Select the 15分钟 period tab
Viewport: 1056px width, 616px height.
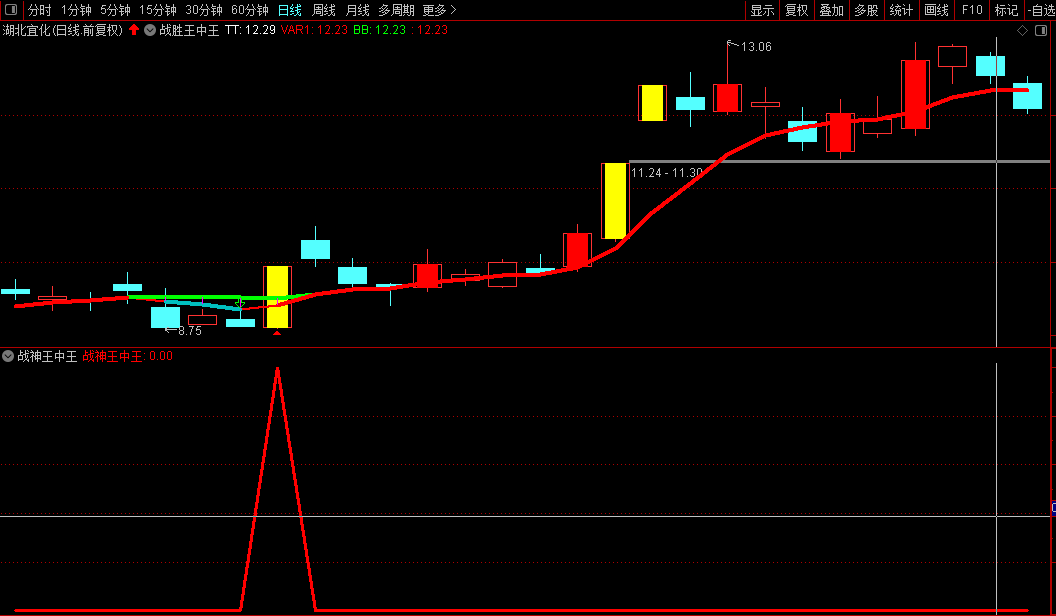coord(158,10)
